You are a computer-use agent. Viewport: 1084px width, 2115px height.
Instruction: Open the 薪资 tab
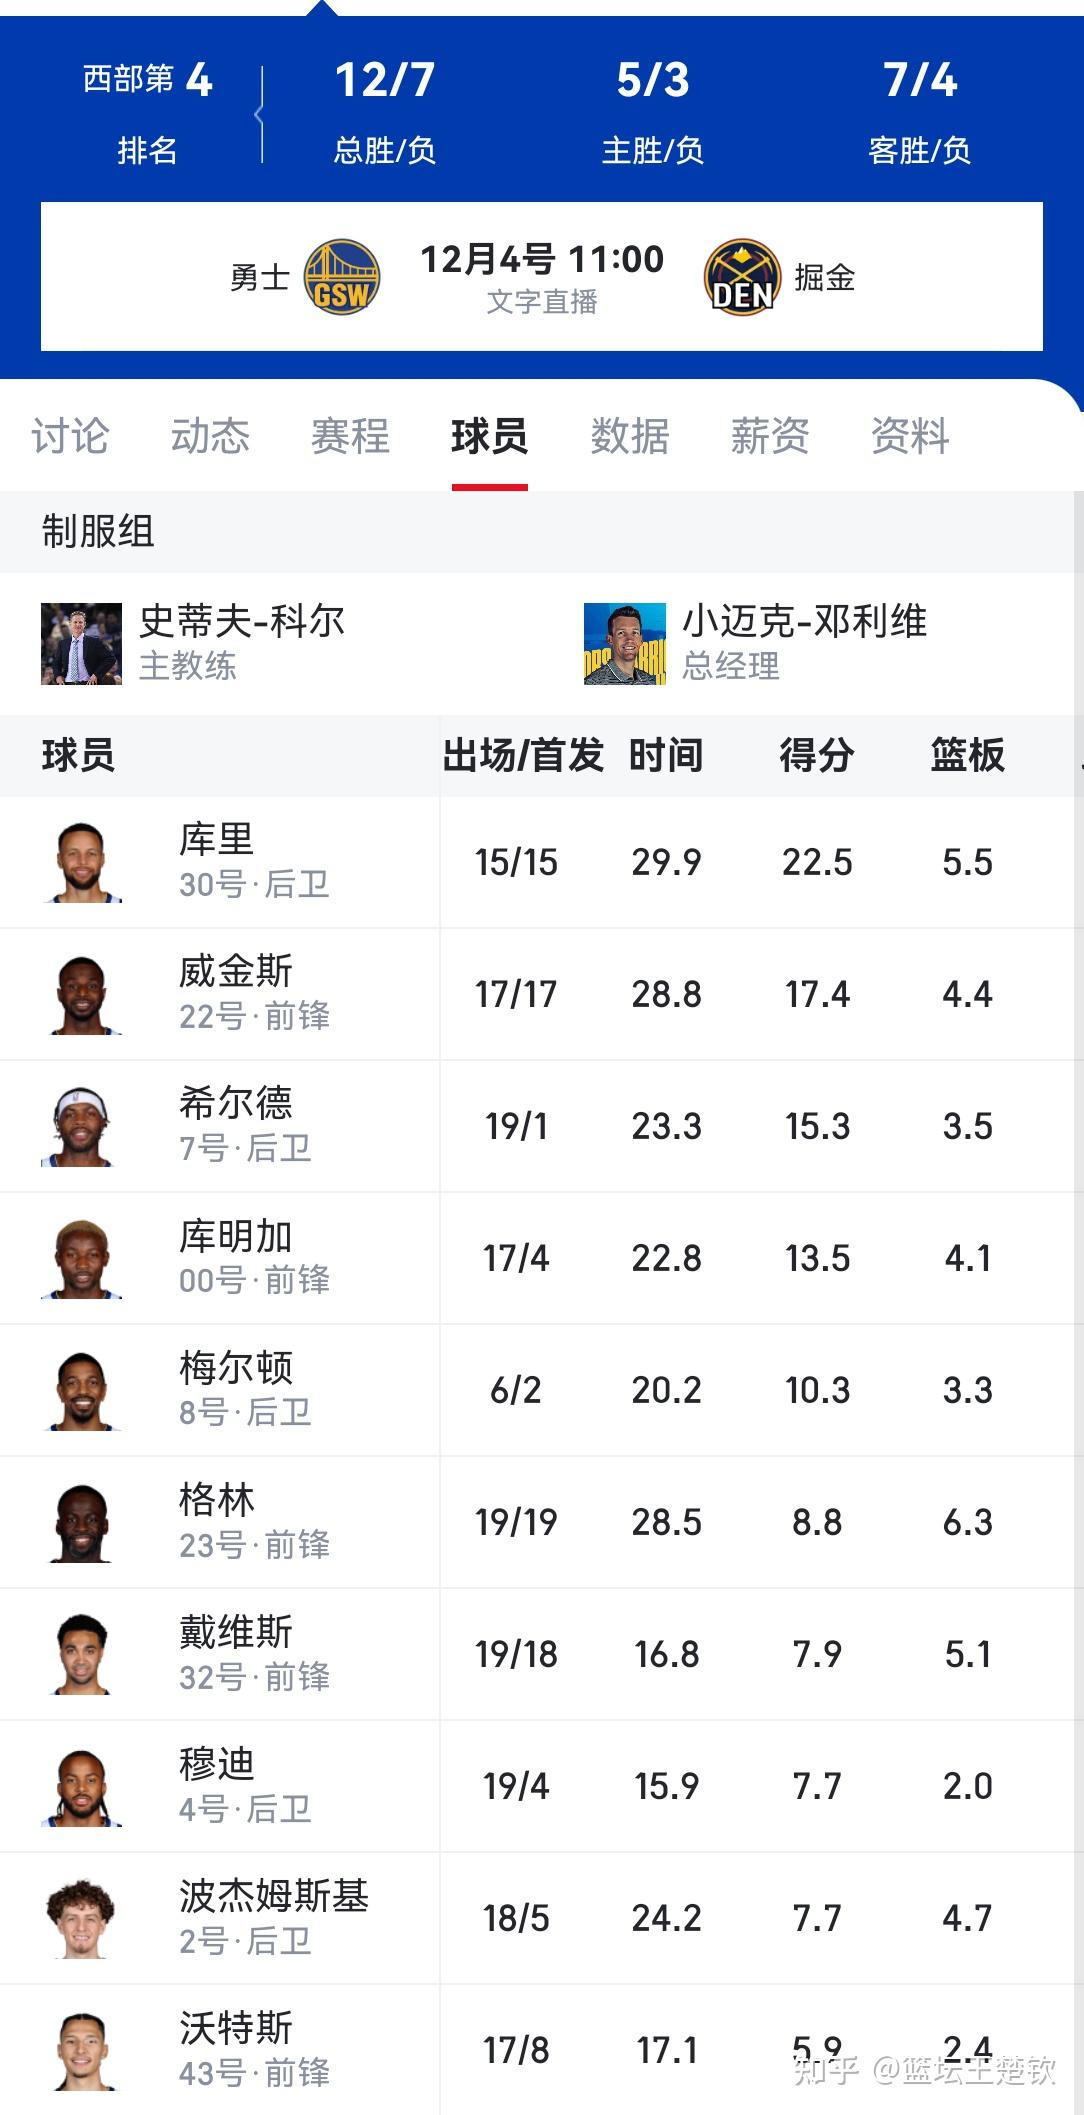click(769, 437)
